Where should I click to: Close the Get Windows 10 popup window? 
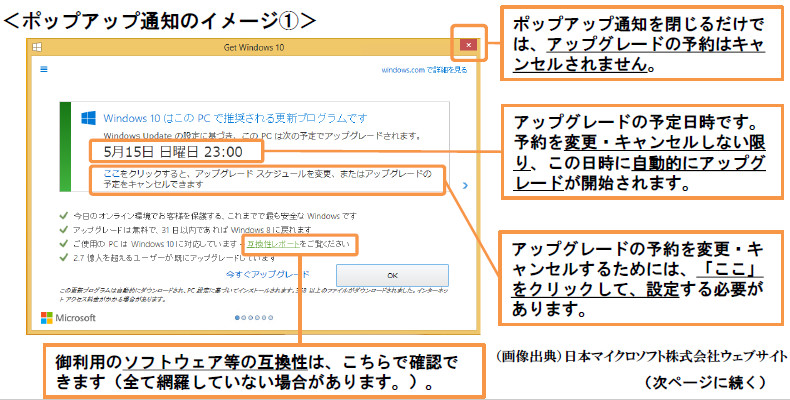click(x=469, y=45)
